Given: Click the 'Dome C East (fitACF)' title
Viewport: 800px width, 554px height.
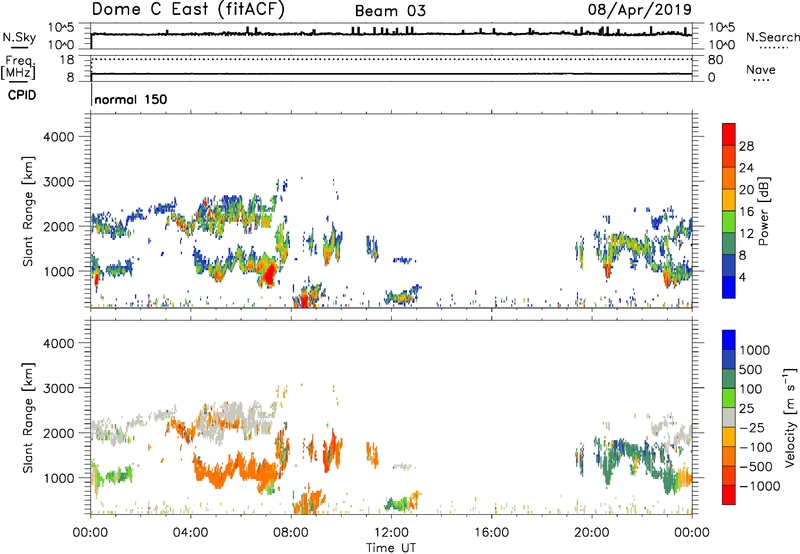Looking at the screenshot, I should click(x=188, y=10).
